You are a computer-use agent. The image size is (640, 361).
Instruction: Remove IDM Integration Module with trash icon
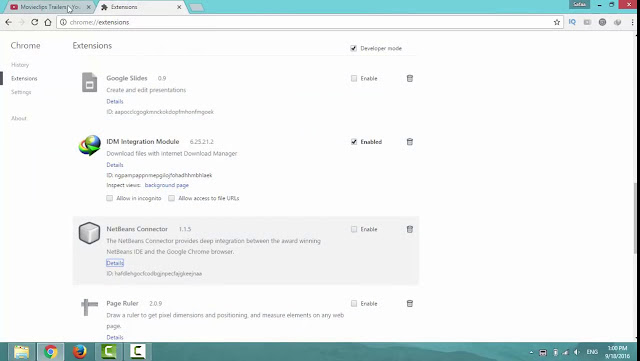pos(410,142)
